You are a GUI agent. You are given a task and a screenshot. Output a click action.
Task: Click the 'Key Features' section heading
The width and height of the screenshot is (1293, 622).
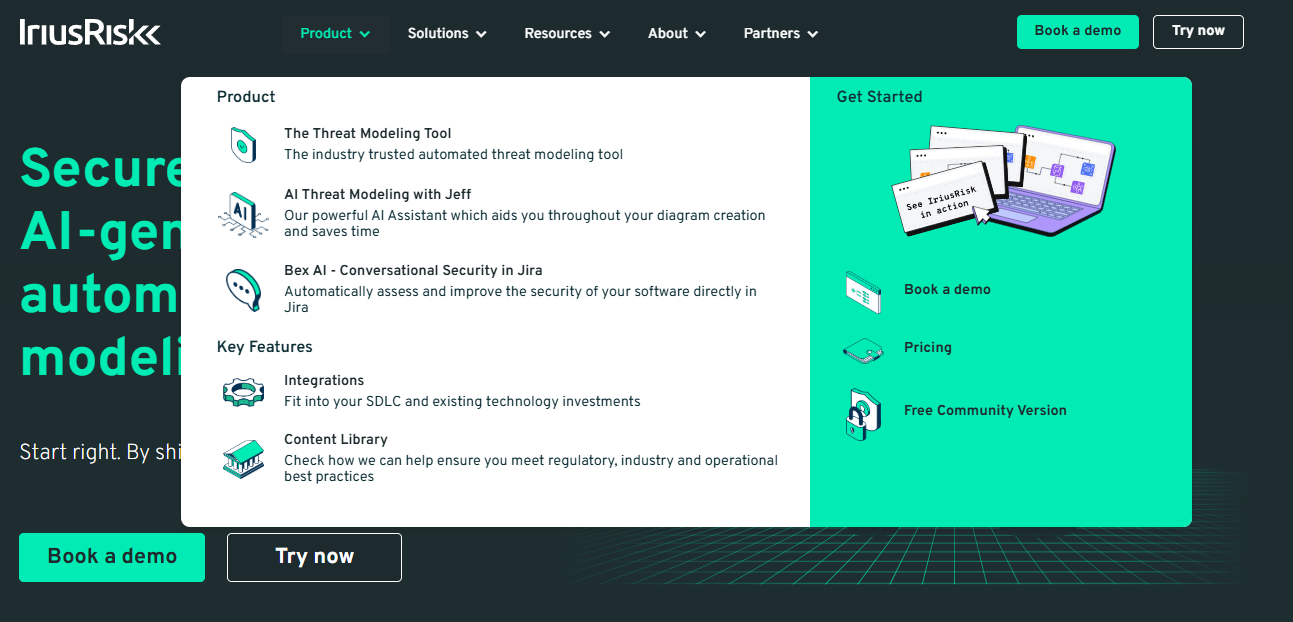[265, 347]
